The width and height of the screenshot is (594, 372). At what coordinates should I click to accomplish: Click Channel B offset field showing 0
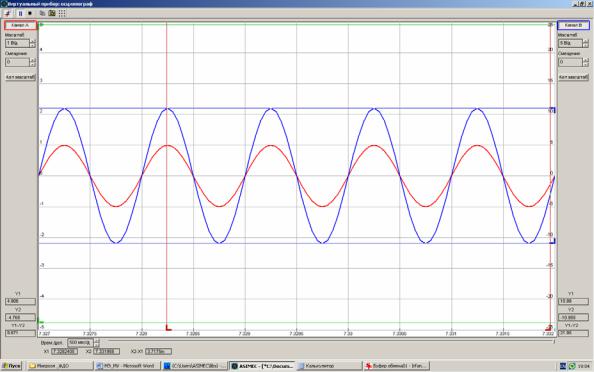click(570, 62)
